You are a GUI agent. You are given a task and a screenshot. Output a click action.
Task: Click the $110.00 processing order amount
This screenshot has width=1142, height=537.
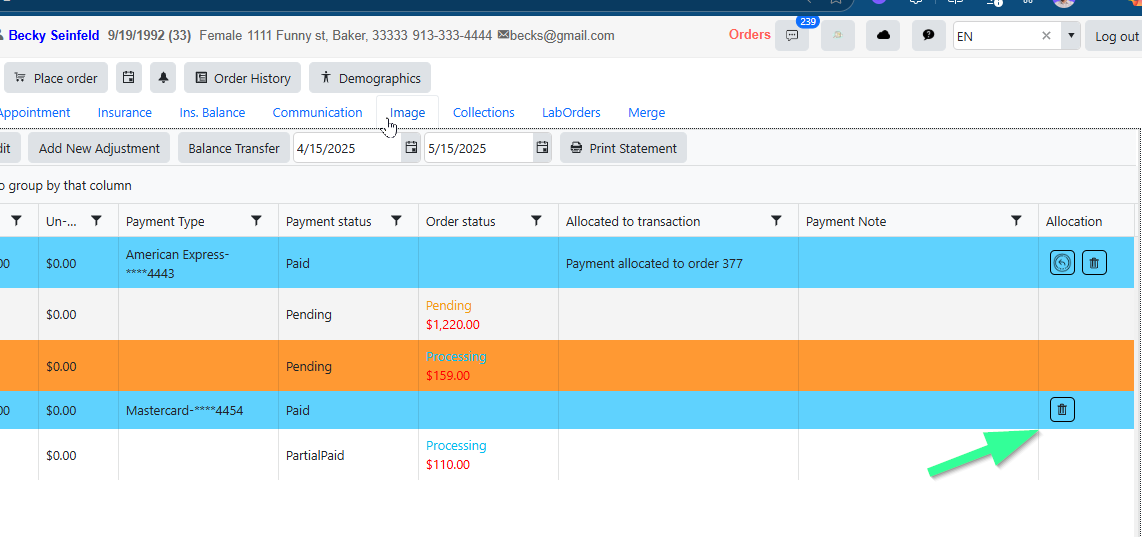click(448, 464)
